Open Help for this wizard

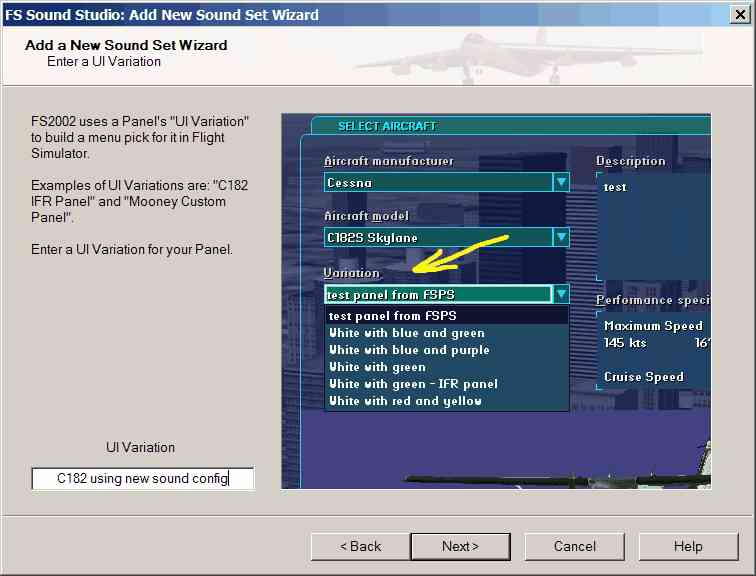[x=688, y=546]
